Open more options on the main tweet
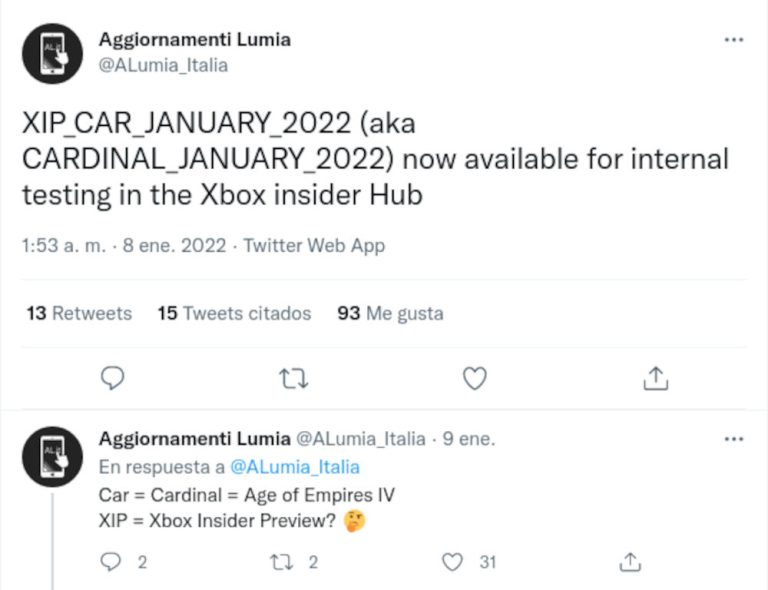768x590 pixels. click(x=733, y=40)
